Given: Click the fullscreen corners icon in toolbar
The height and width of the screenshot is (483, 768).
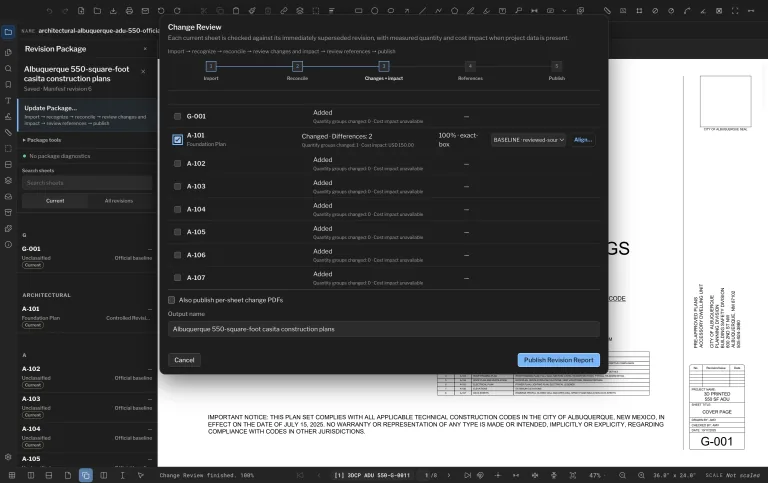Looking at the screenshot, I should tap(735, 11).
